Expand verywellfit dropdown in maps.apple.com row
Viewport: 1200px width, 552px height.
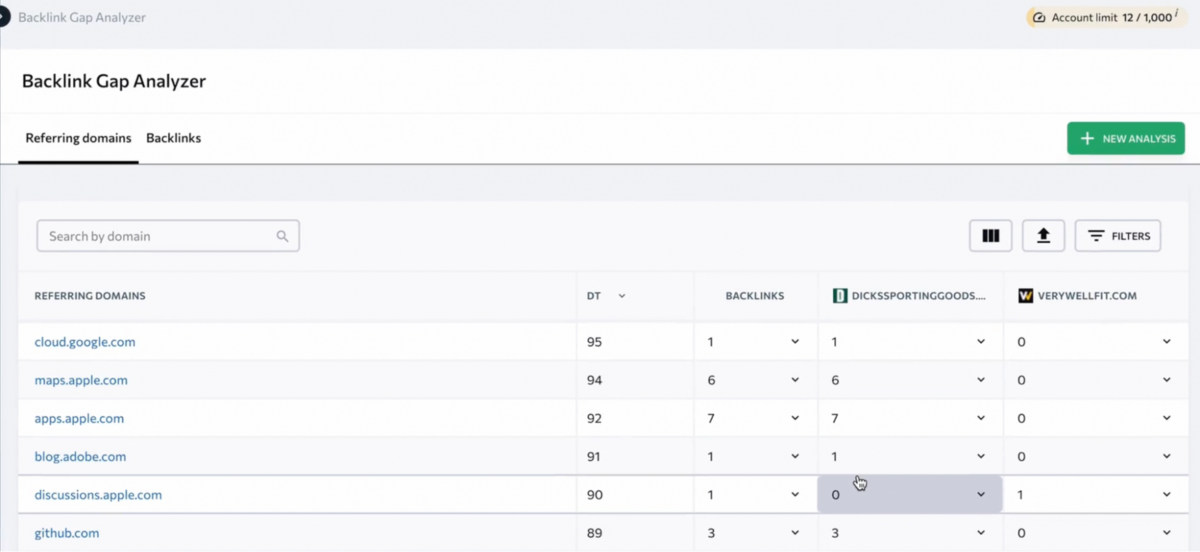point(1167,380)
